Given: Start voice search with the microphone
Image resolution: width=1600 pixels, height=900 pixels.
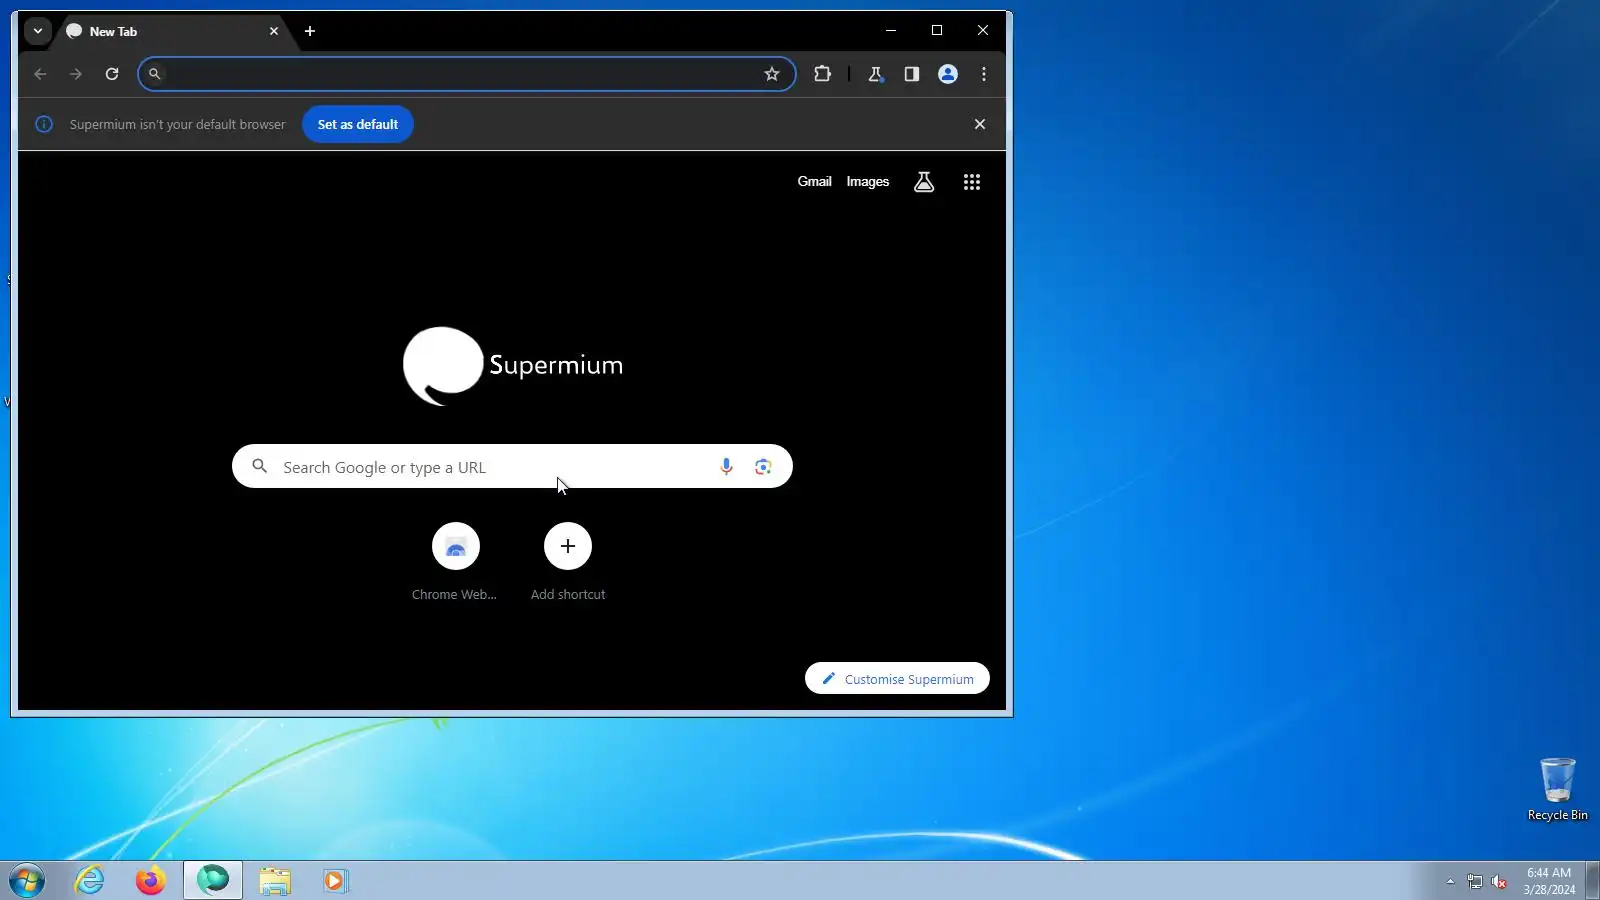Looking at the screenshot, I should coord(726,467).
